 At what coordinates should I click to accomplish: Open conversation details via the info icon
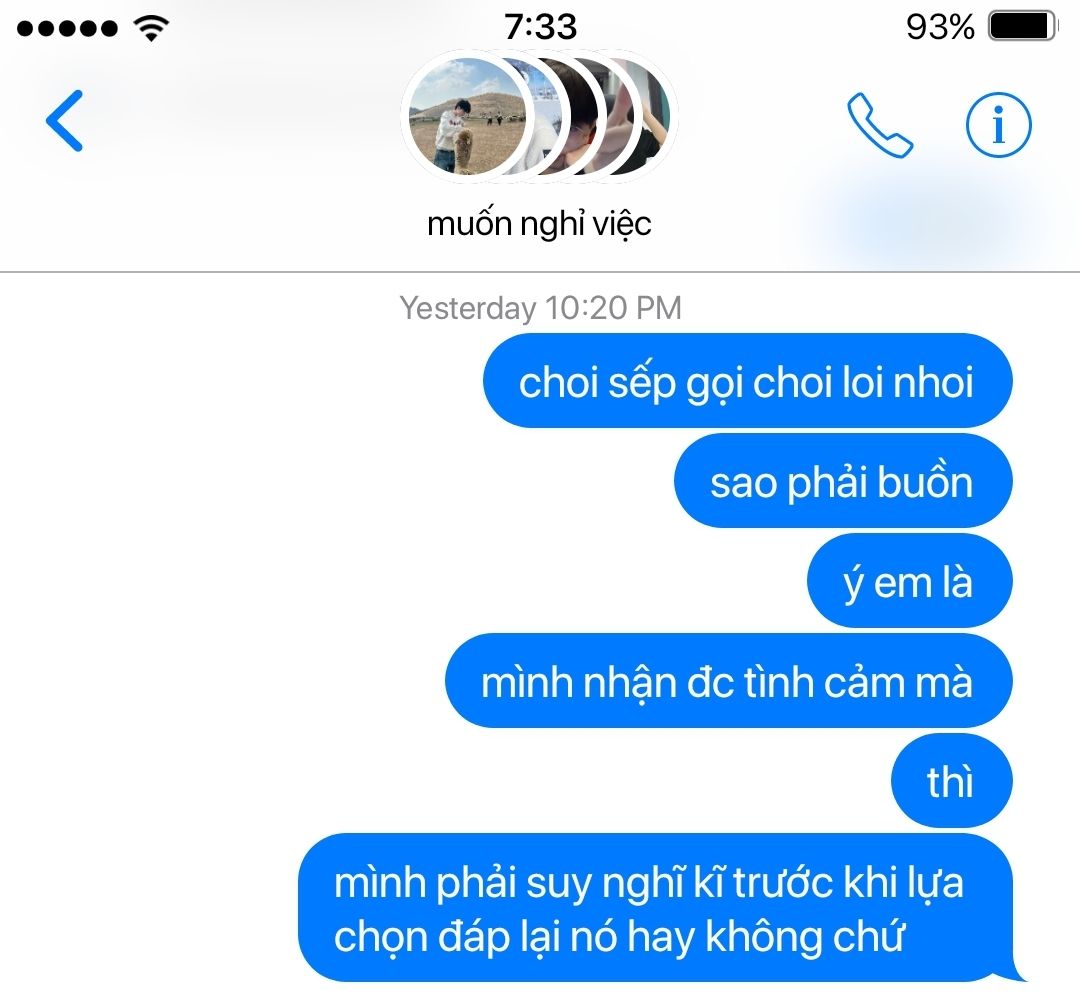click(x=999, y=125)
